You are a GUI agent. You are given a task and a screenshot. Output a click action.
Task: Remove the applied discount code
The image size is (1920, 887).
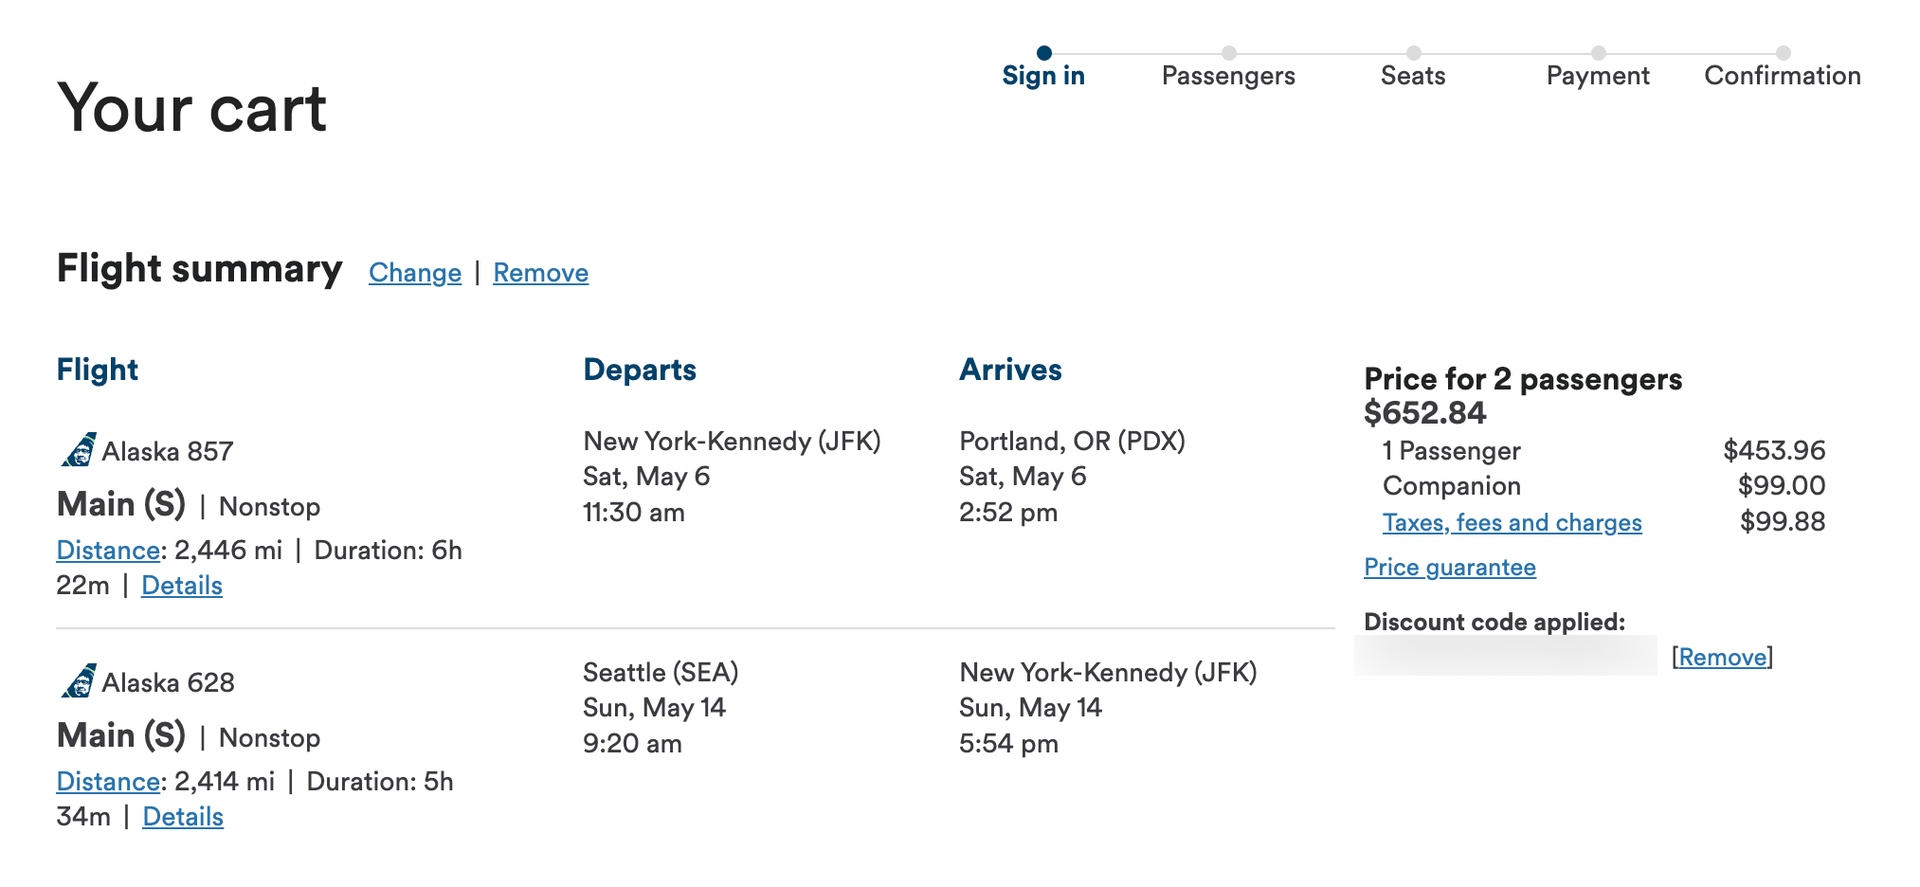click(1722, 657)
